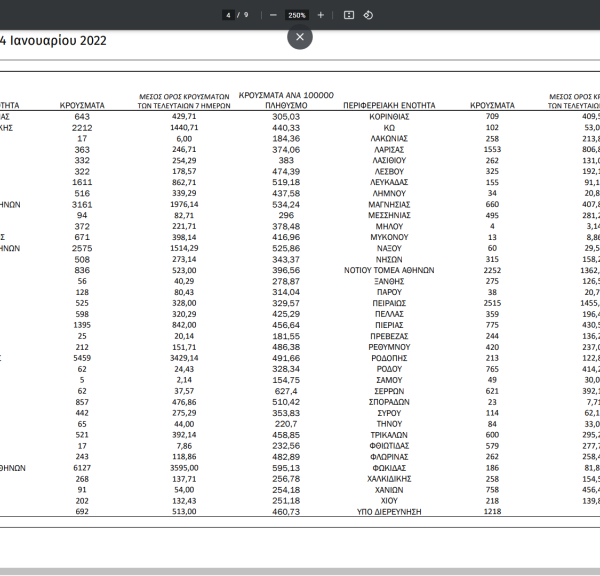The height and width of the screenshot is (576, 600).
Task: Select the 'ΧΑΛΚΙΔΙΚΗΣ' region name
Action: [389, 479]
